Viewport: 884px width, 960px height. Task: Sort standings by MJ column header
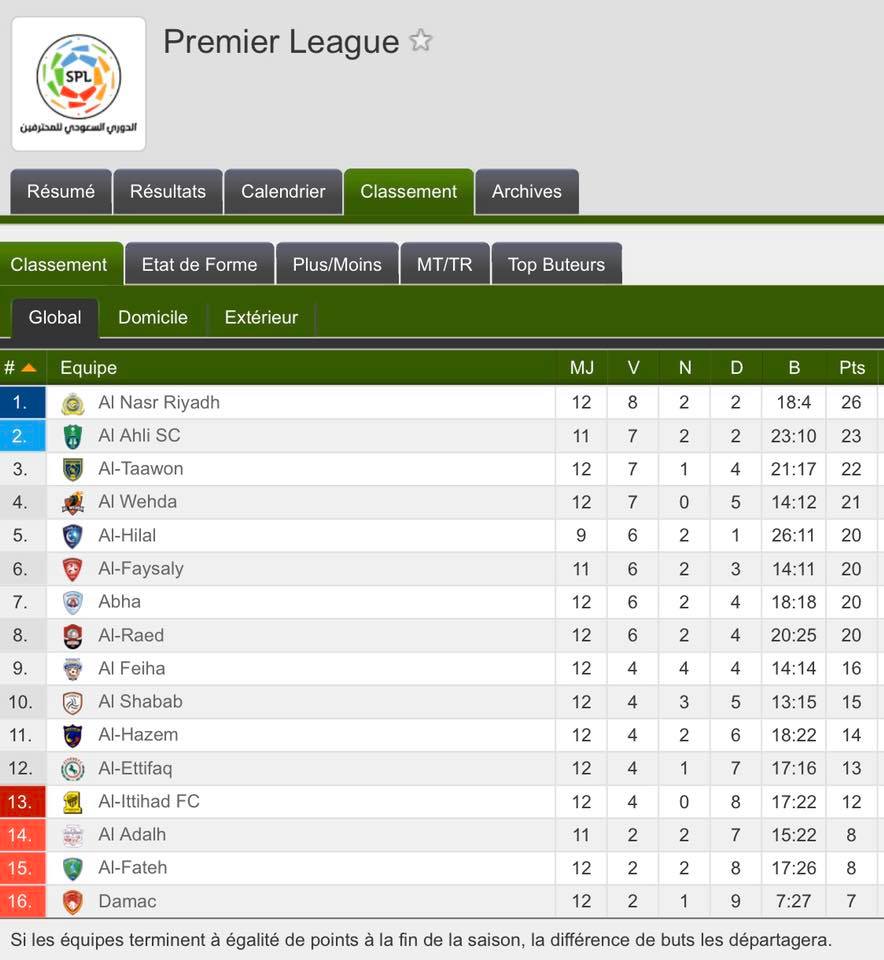tap(582, 367)
